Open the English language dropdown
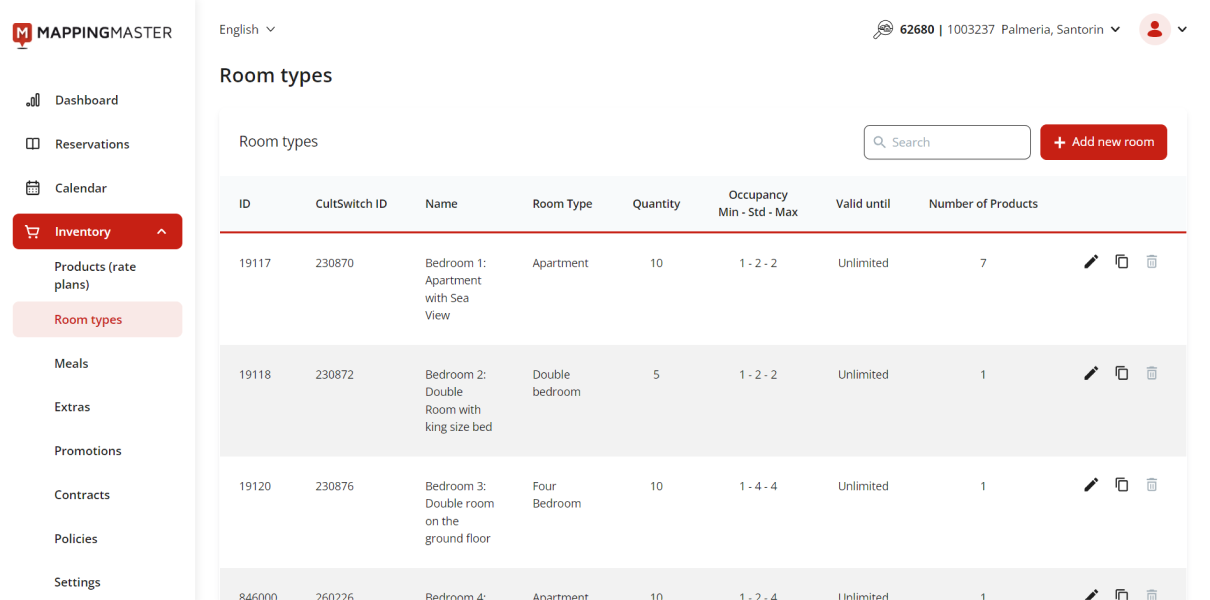The height and width of the screenshot is (600, 1210). point(247,30)
